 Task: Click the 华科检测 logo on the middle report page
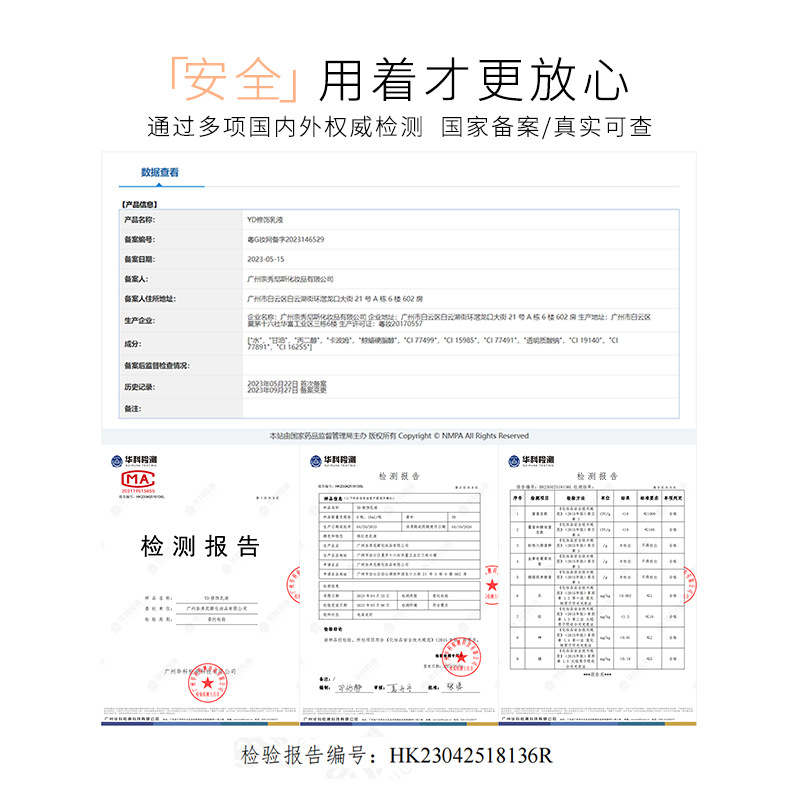(x=333, y=461)
